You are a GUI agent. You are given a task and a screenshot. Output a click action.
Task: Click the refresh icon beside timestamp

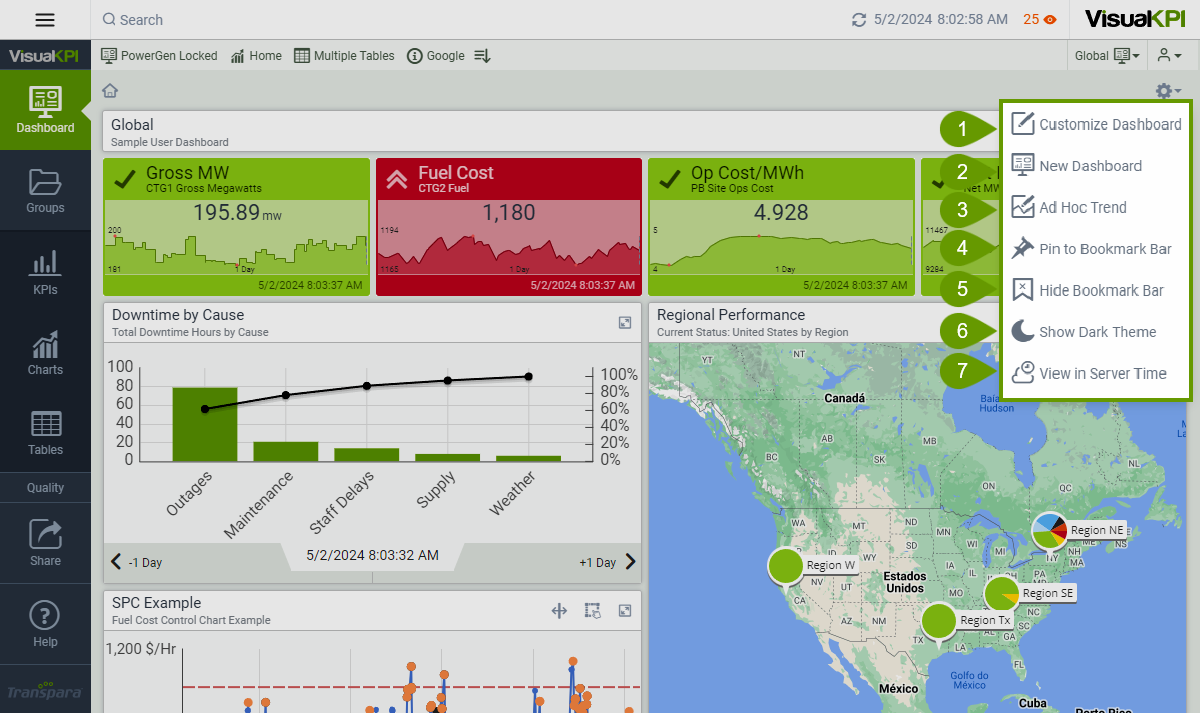[x=858, y=20]
